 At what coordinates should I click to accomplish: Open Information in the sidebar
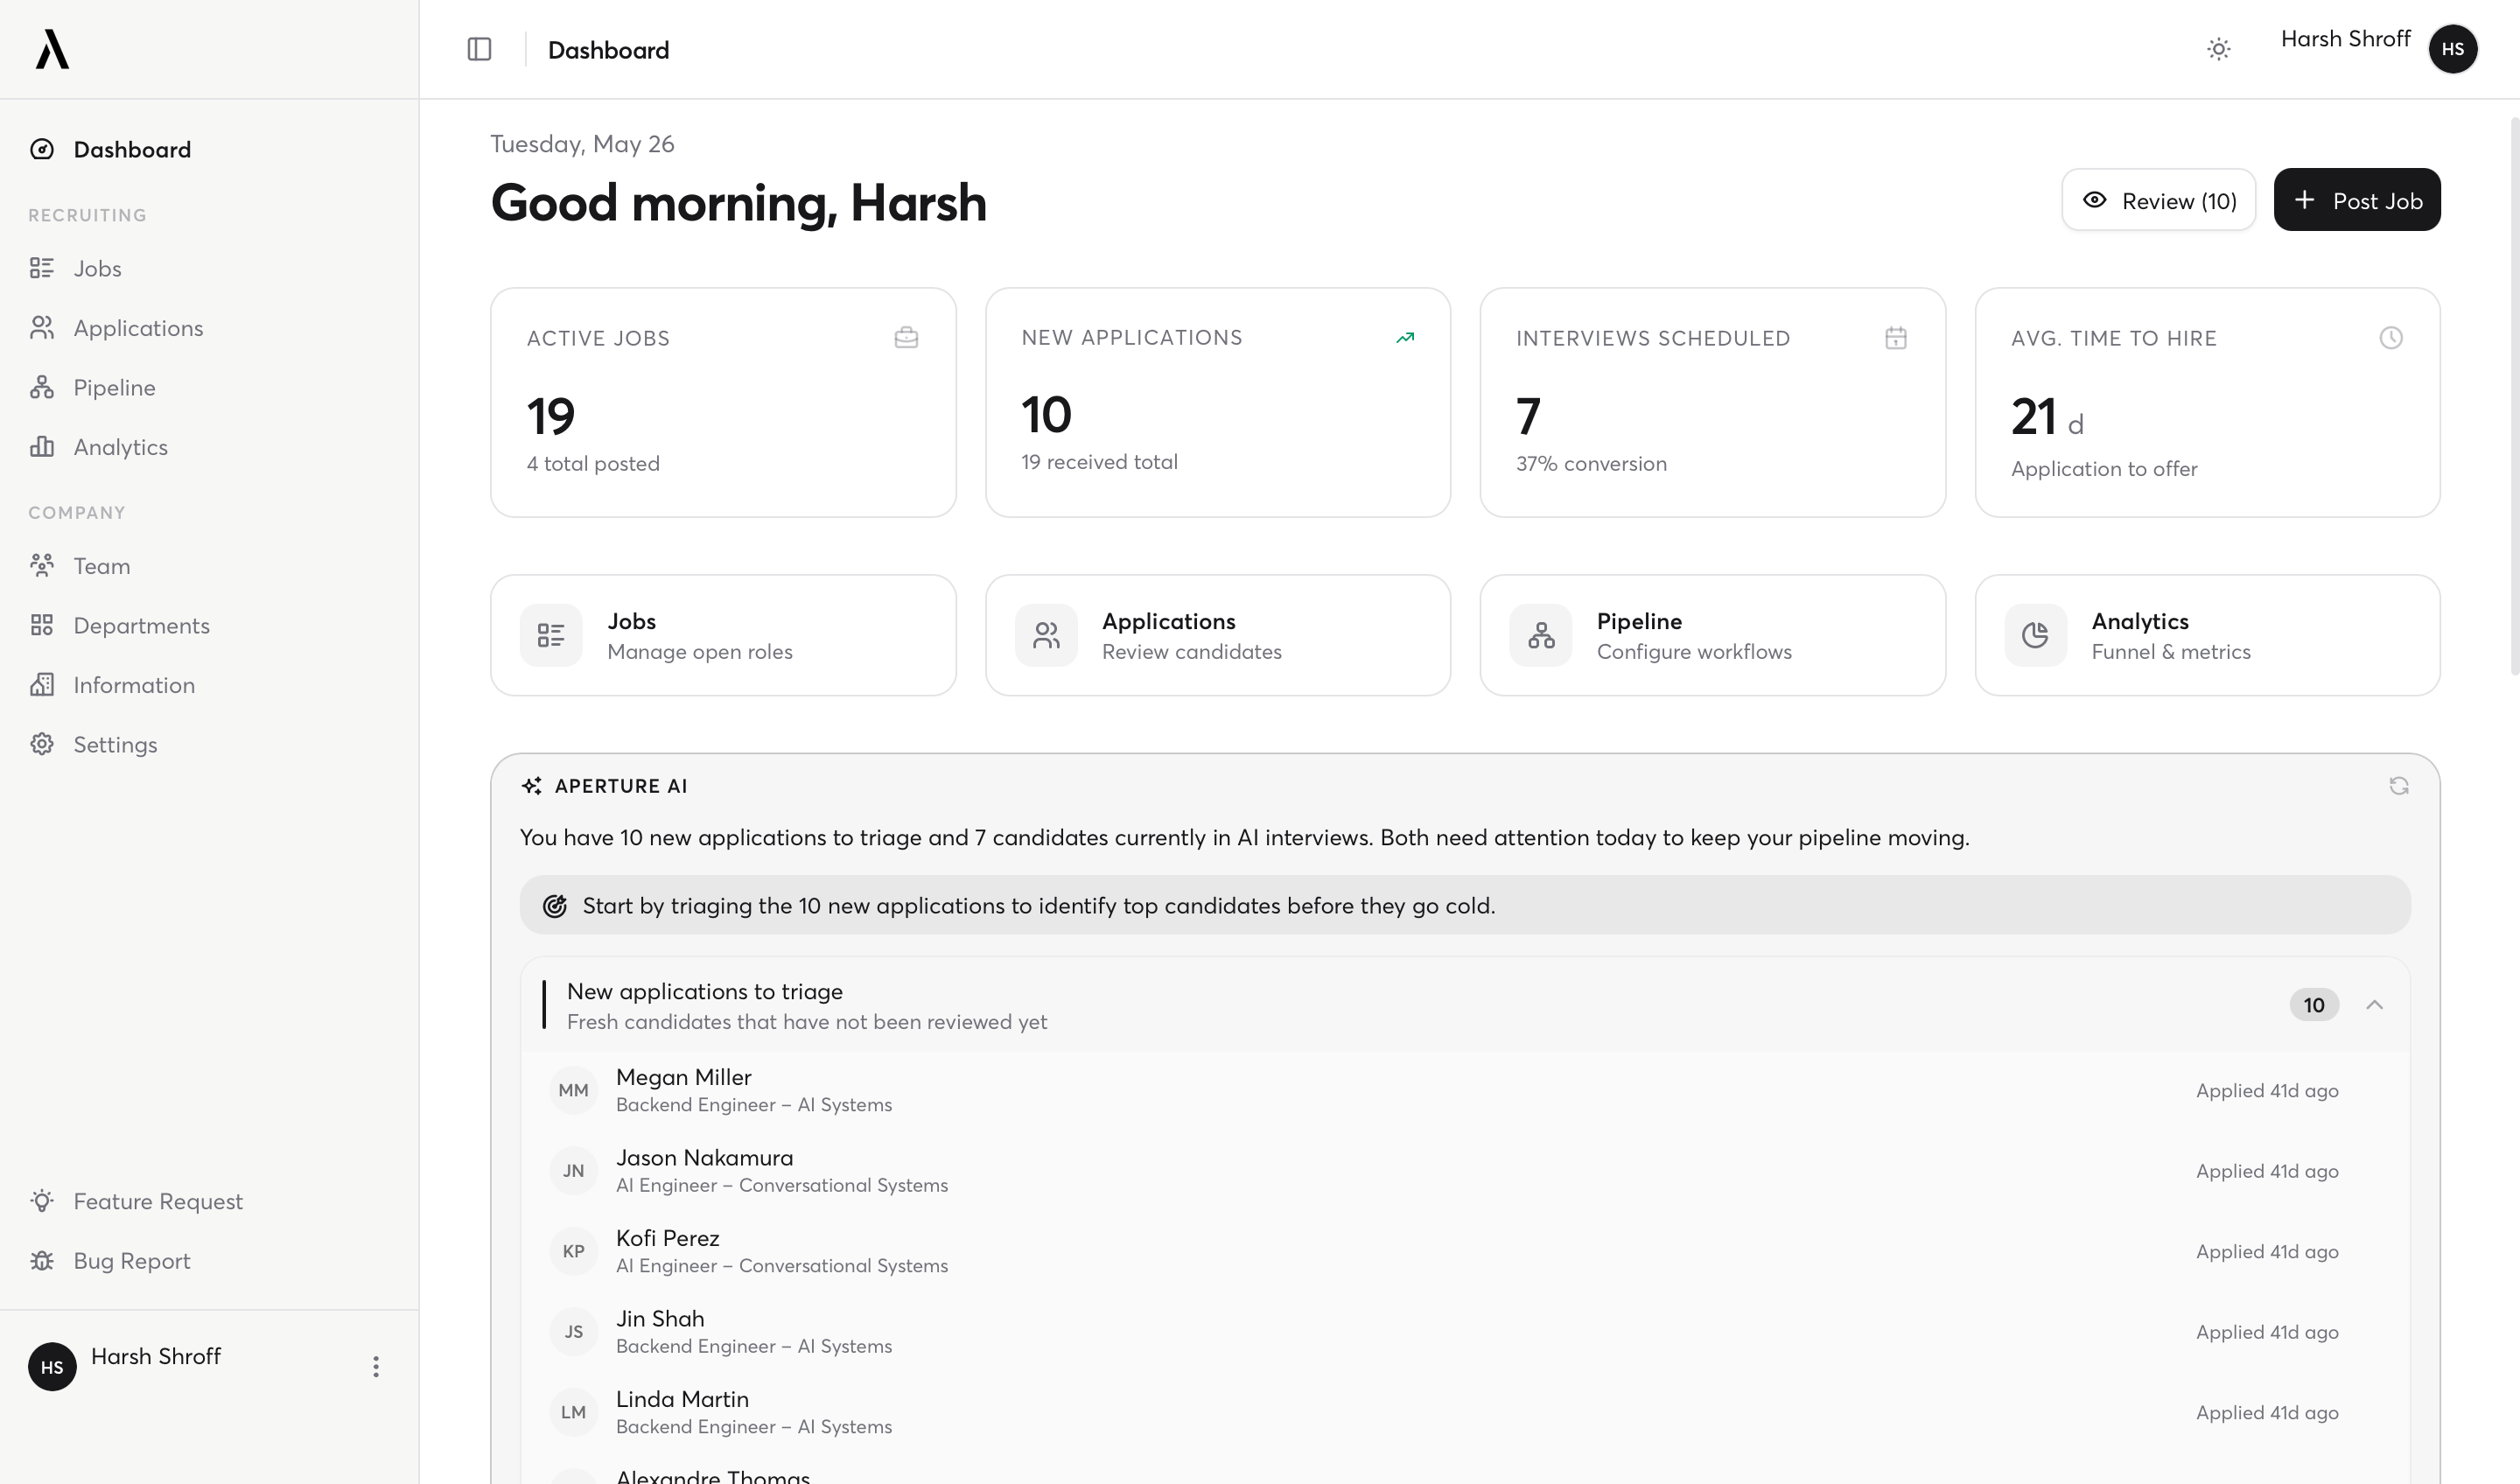(x=209, y=685)
